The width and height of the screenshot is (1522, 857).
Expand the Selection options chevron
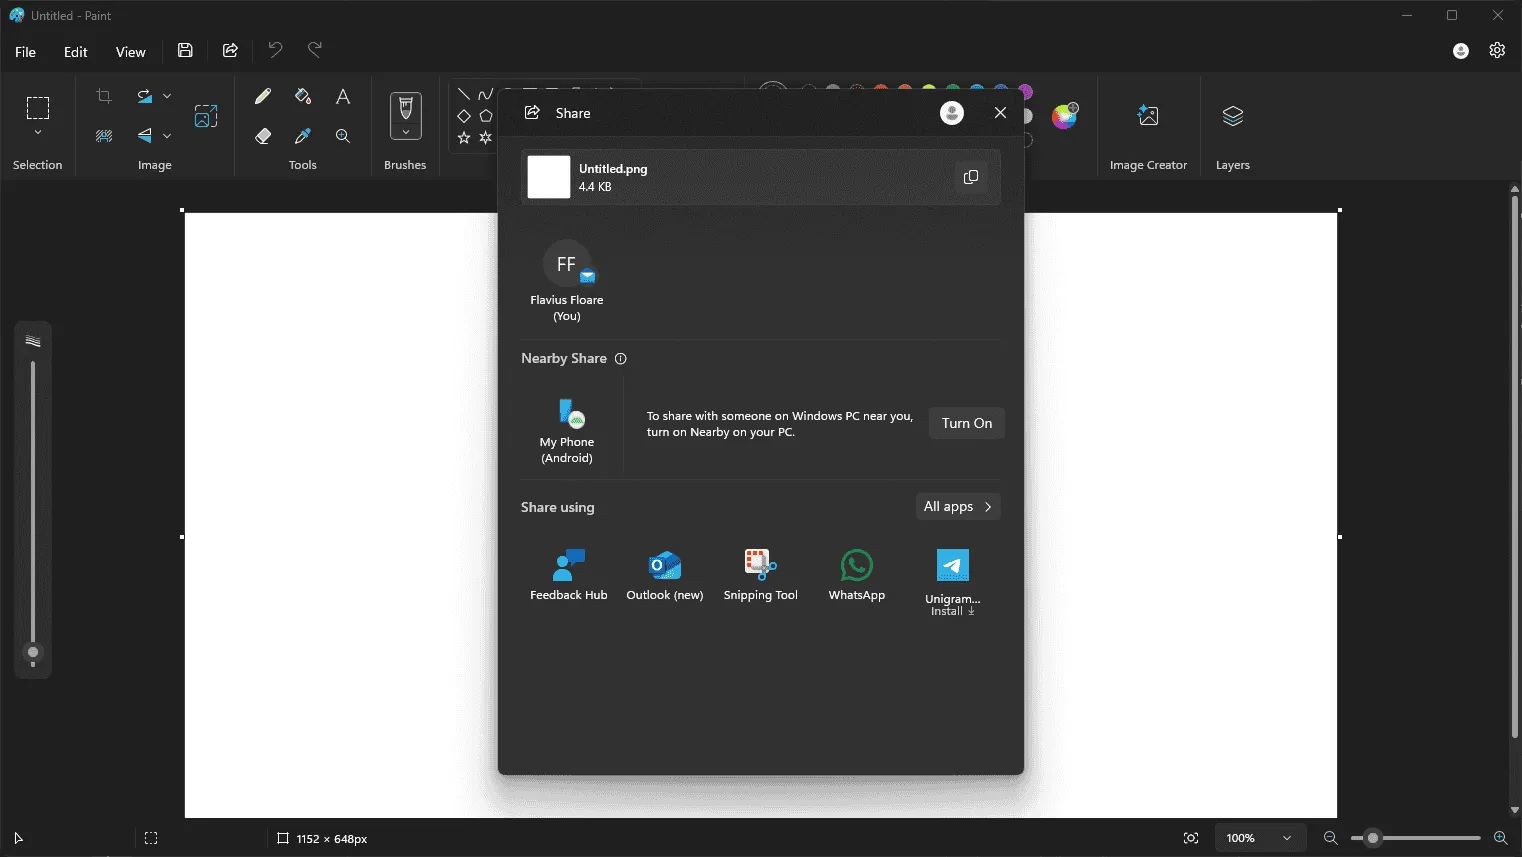(x=38, y=132)
